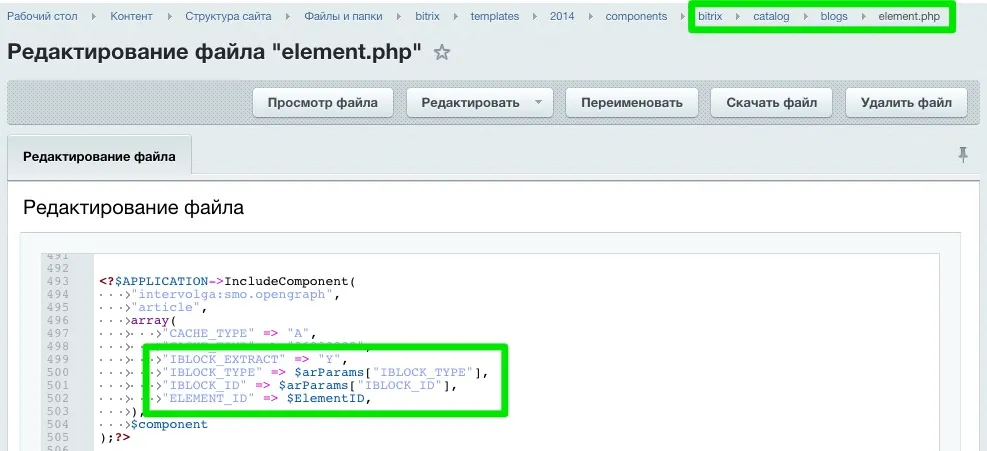
Task: Click the Удалить файл button
Action: pyautogui.click(x=906, y=102)
